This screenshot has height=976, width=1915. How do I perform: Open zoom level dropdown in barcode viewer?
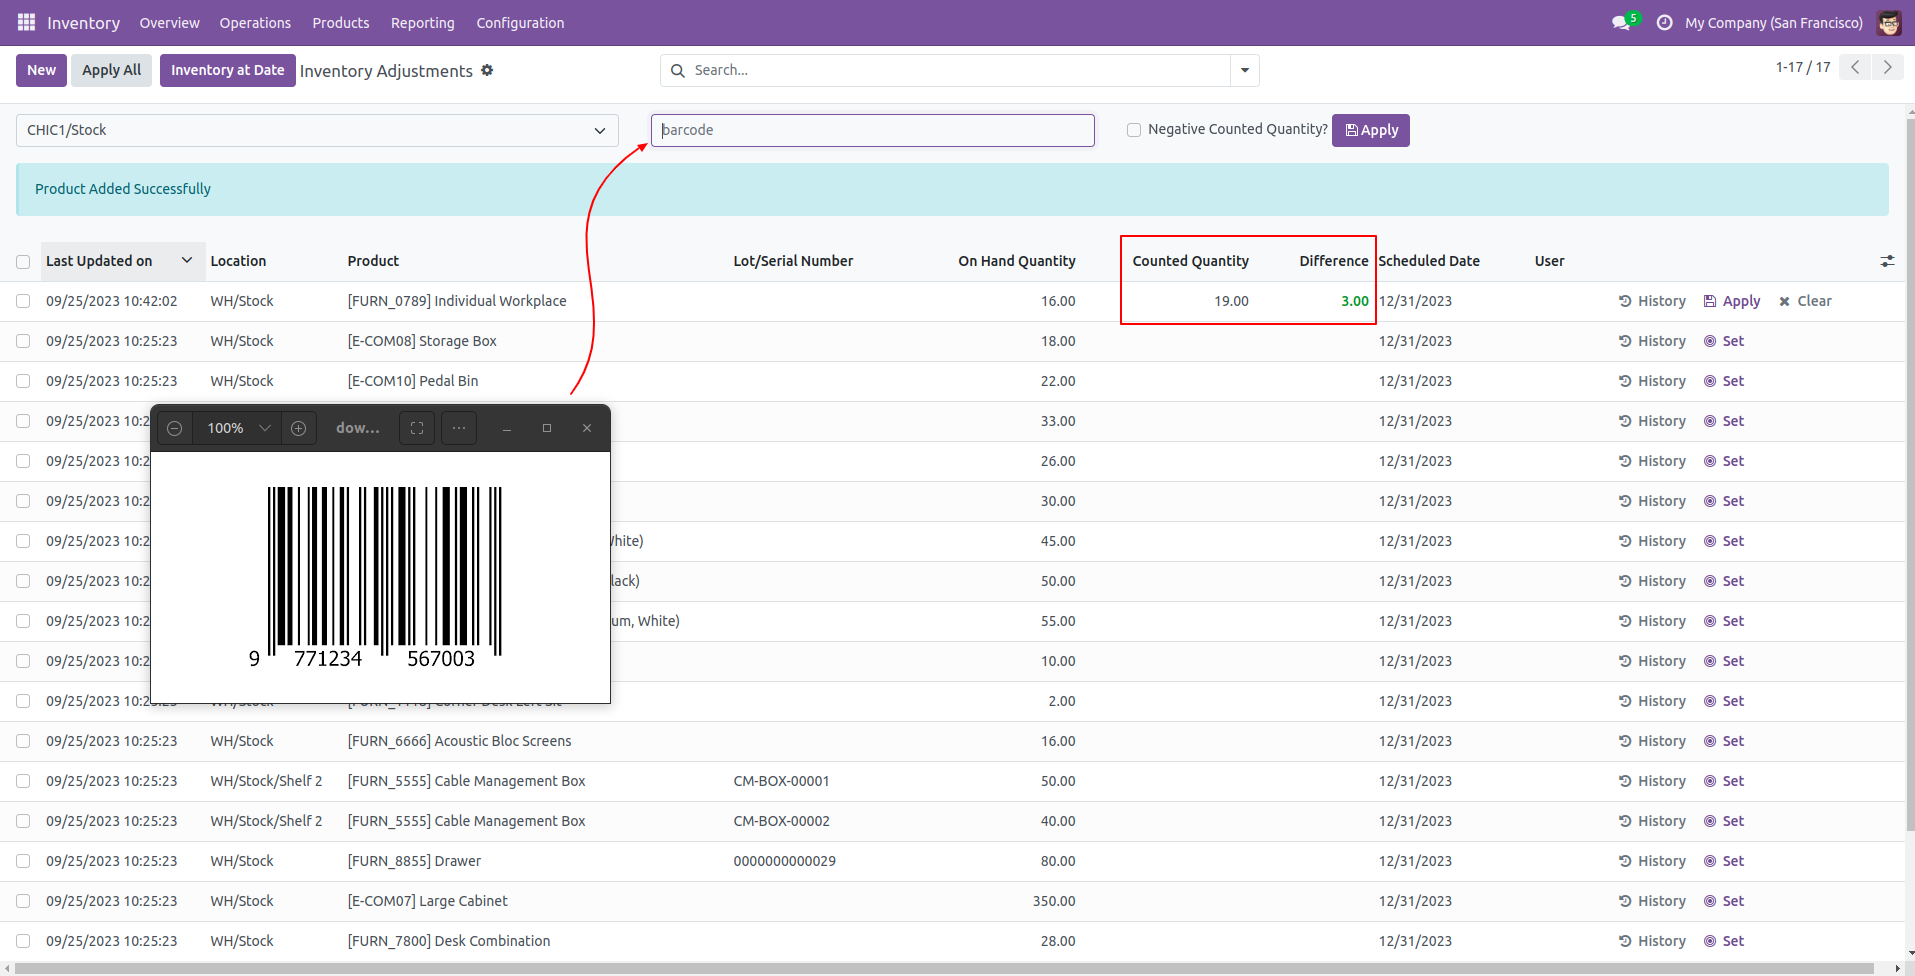238,428
